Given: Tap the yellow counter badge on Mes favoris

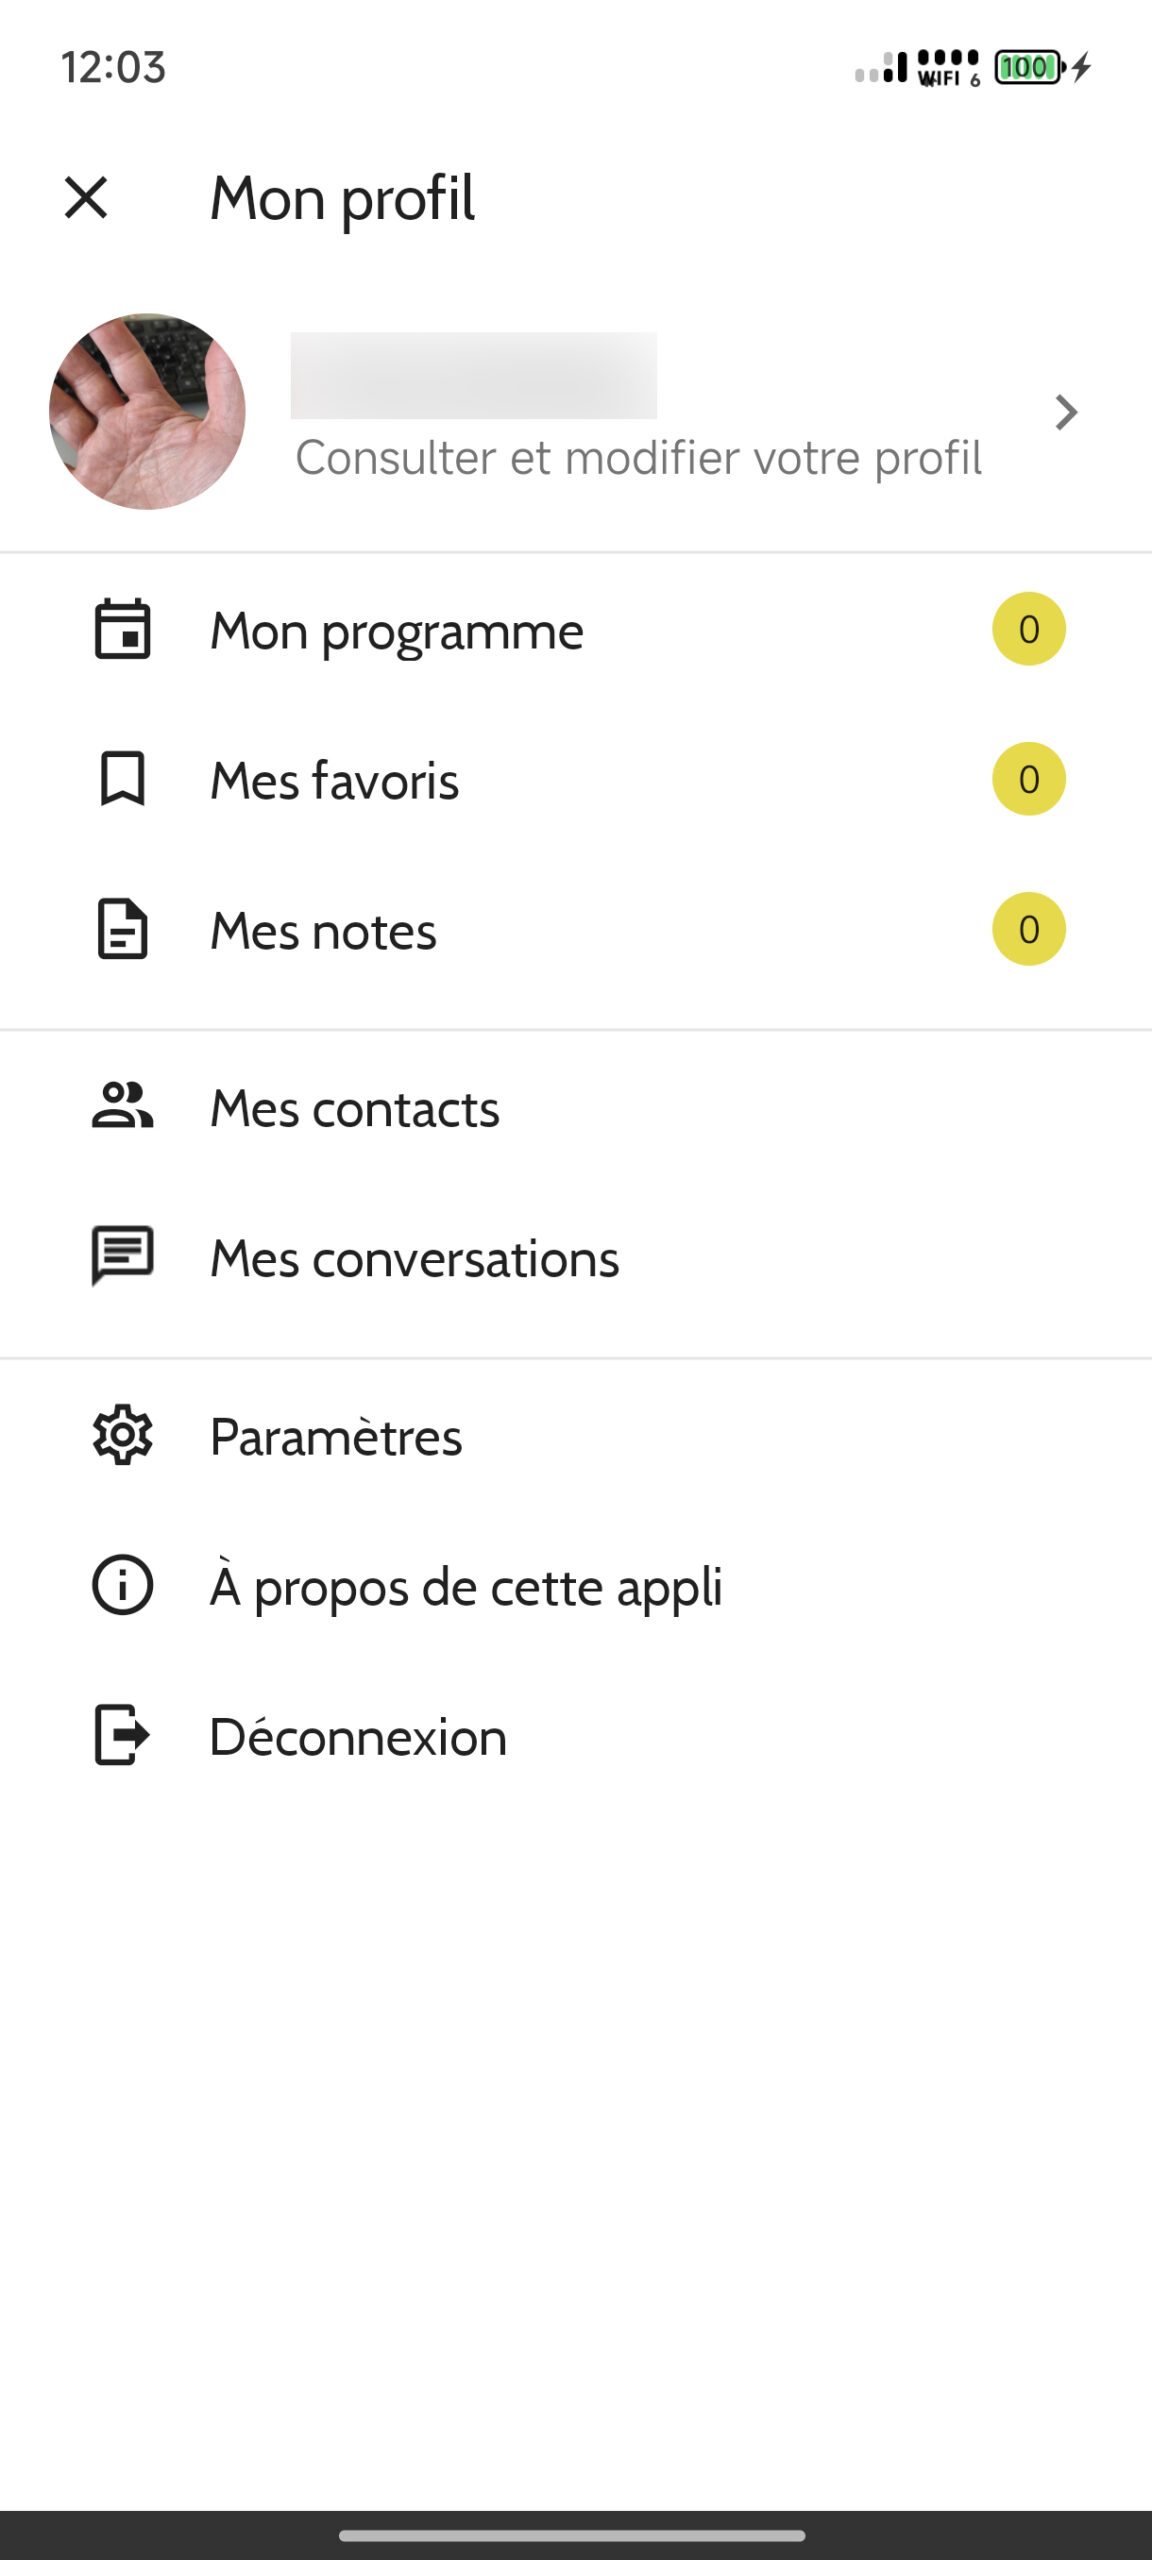Looking at the screenshot, I should pos(1028,779).
